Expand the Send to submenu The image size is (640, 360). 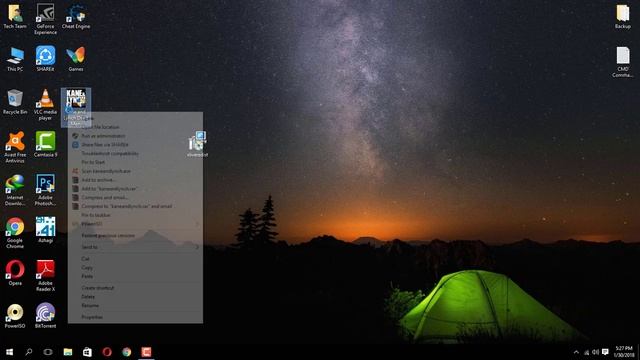point(135,247)
